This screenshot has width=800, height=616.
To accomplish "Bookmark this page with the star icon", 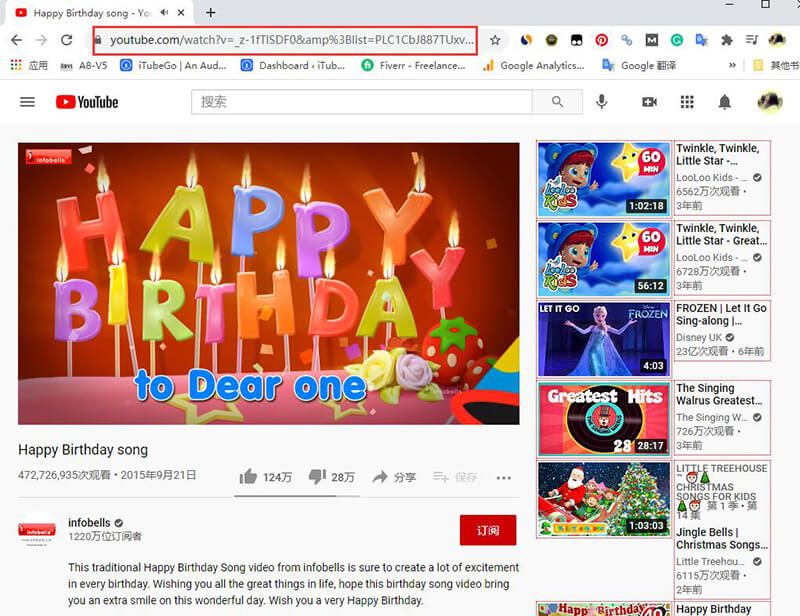I will (x=494, y=40).
